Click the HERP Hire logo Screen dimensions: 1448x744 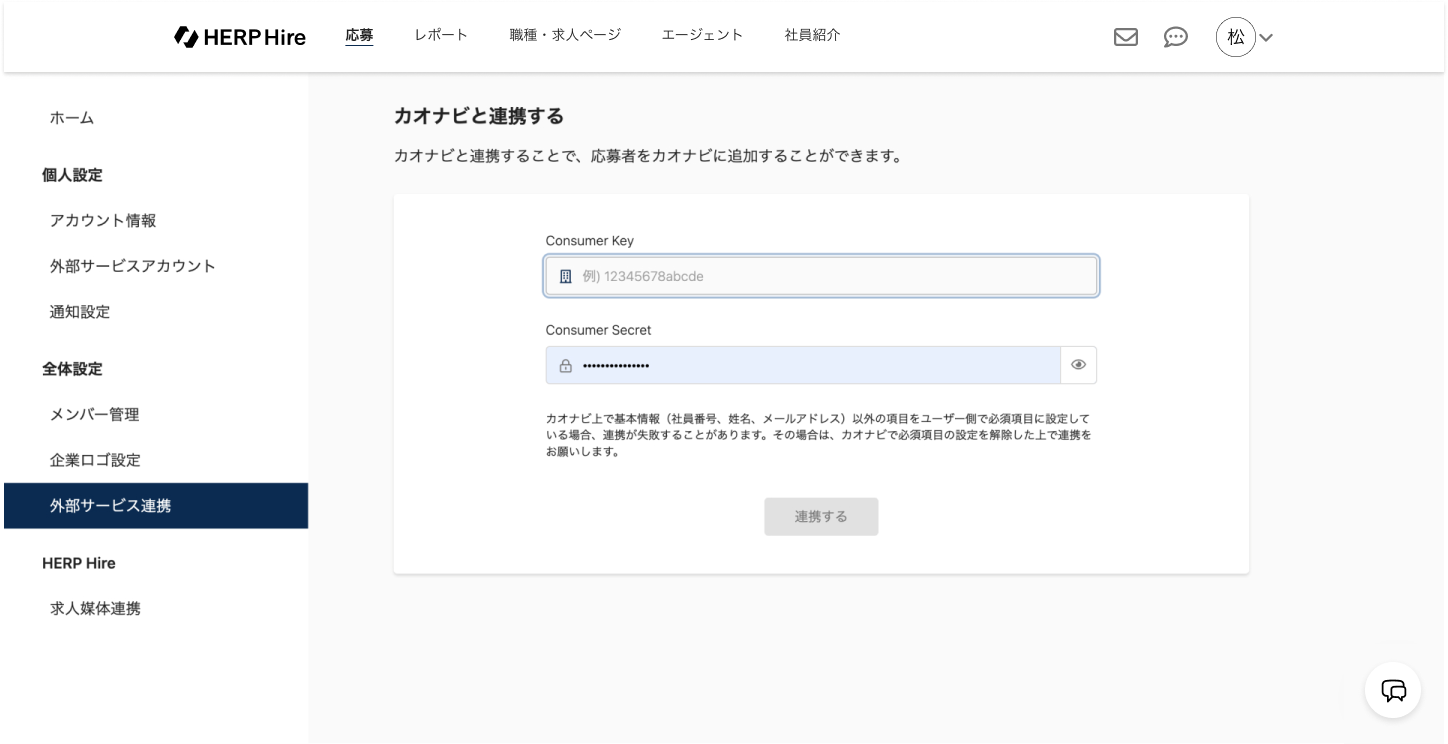click(240, 37)
